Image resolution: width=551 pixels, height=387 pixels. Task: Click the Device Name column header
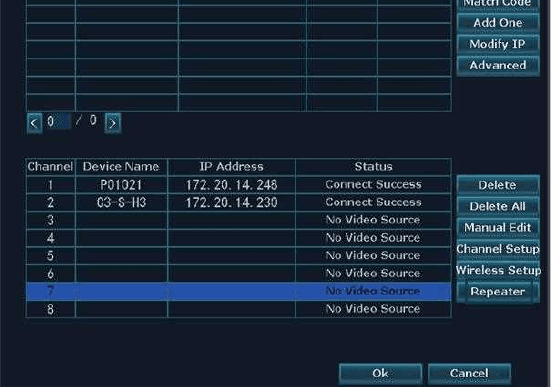(121, 167)
